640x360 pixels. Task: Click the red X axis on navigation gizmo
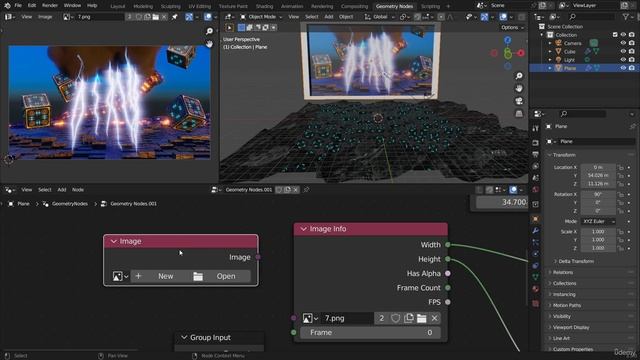click(521, 53)
